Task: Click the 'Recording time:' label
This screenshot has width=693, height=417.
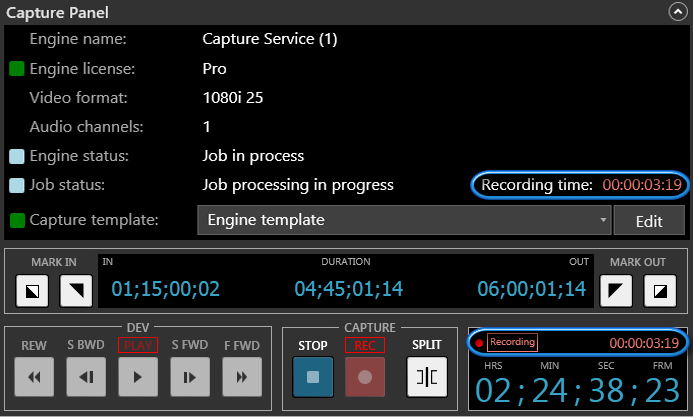Action: point(537,185)
